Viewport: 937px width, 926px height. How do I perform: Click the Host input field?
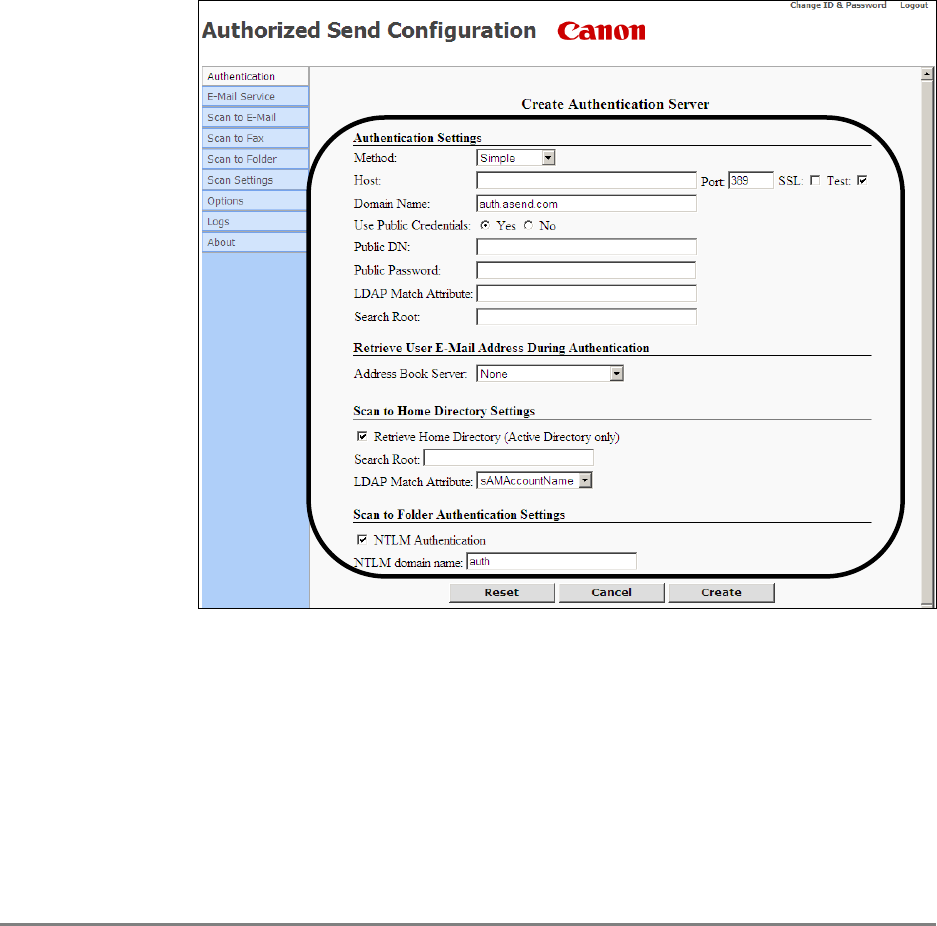pos(586,180)
